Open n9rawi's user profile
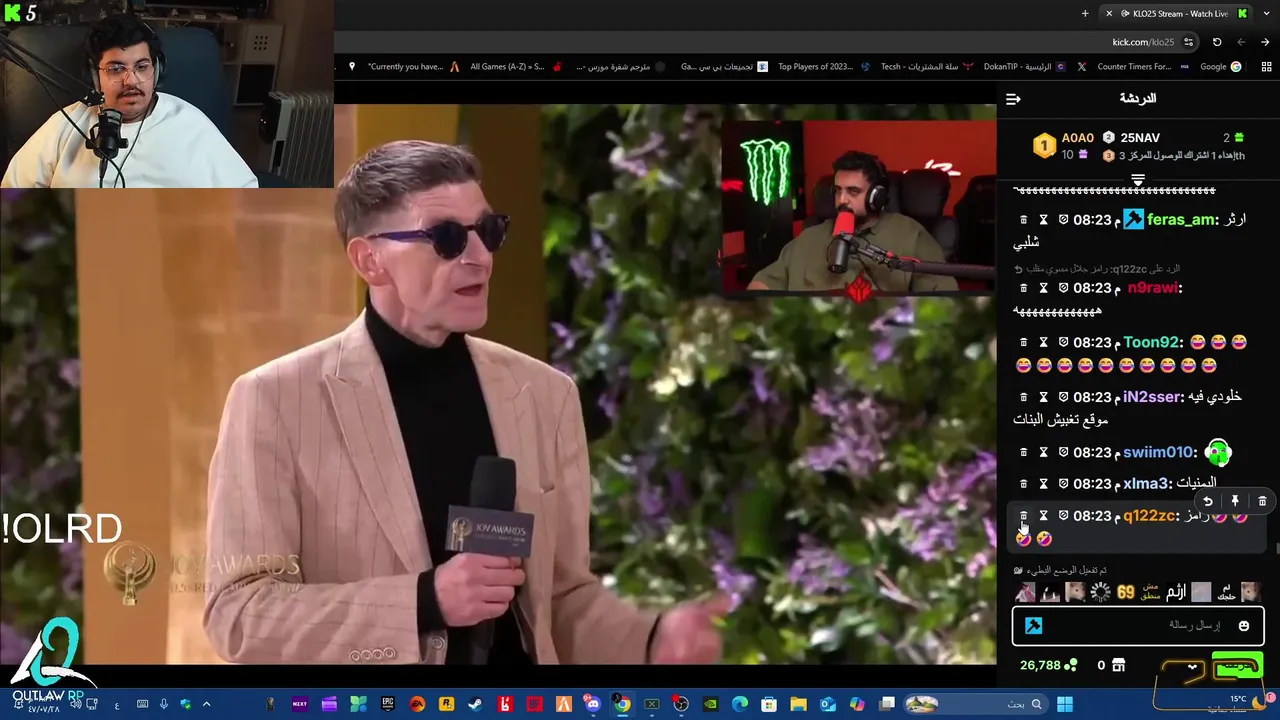 [x=1154, y=288]
